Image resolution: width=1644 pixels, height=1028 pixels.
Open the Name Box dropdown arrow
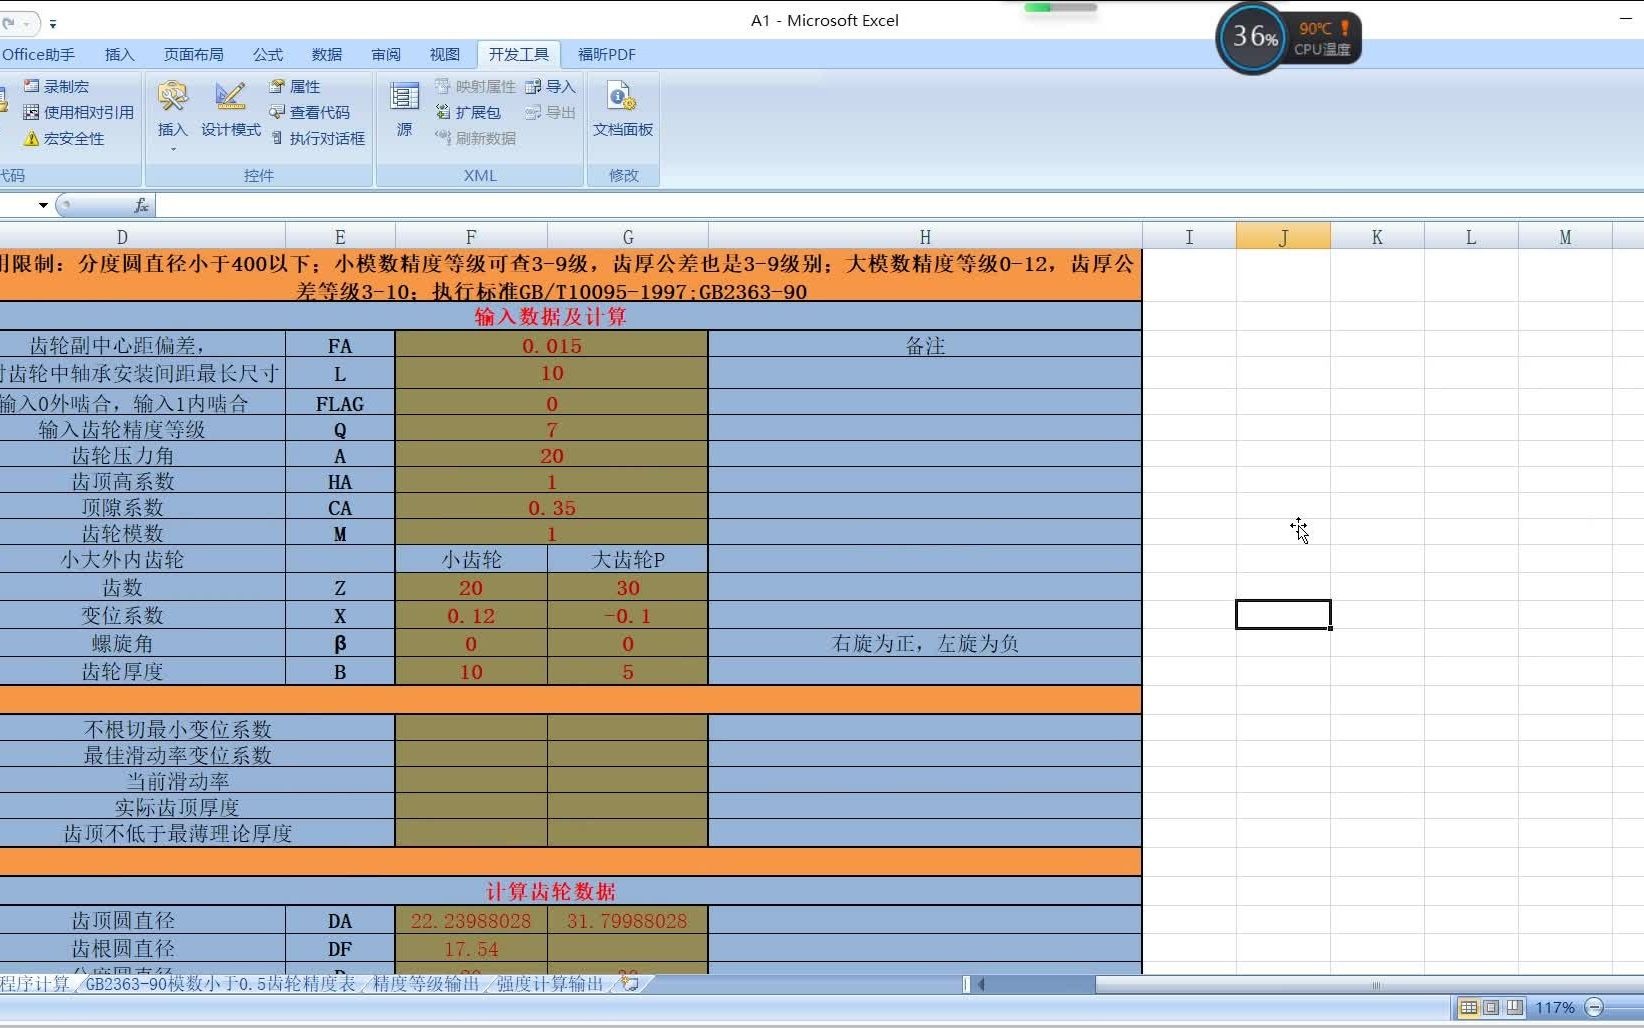tap(43, 205)
